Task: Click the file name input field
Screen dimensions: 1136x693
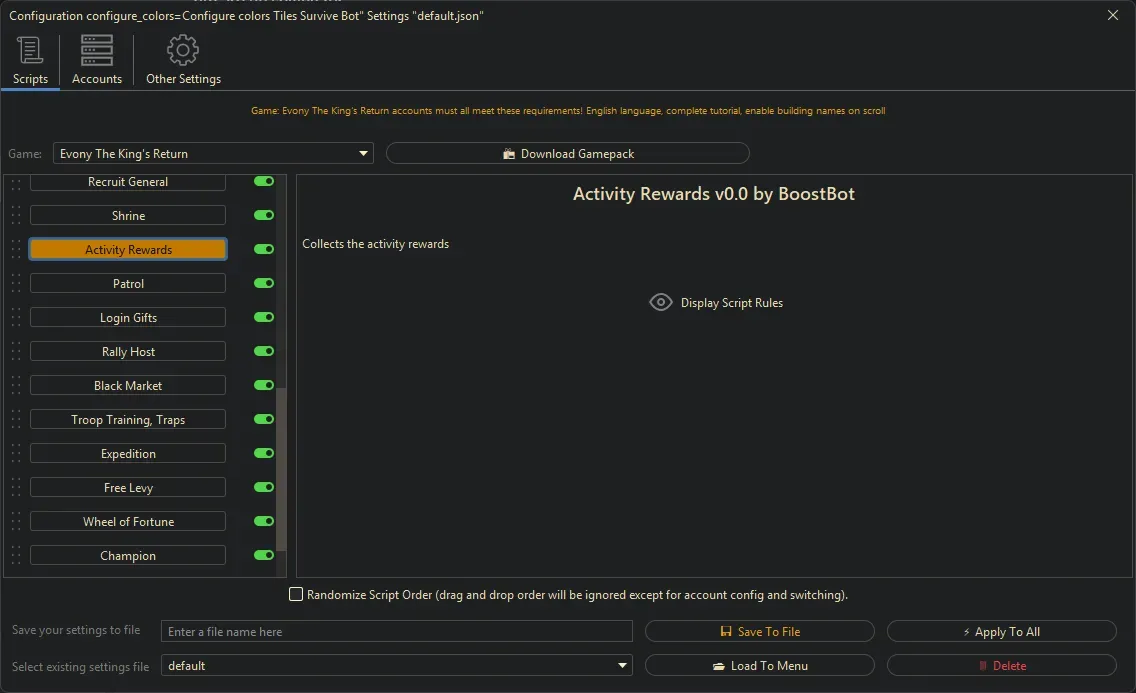Action: pyautogui.click(x=397, y=631)
